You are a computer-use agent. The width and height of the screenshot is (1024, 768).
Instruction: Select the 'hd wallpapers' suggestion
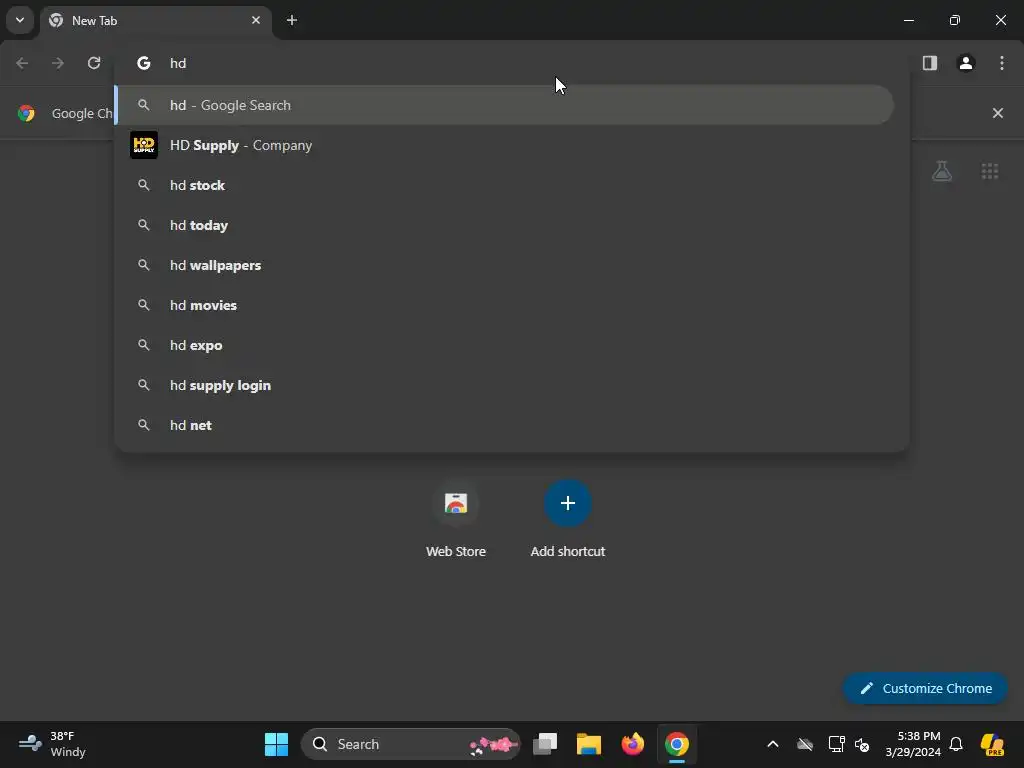point(504,265)
